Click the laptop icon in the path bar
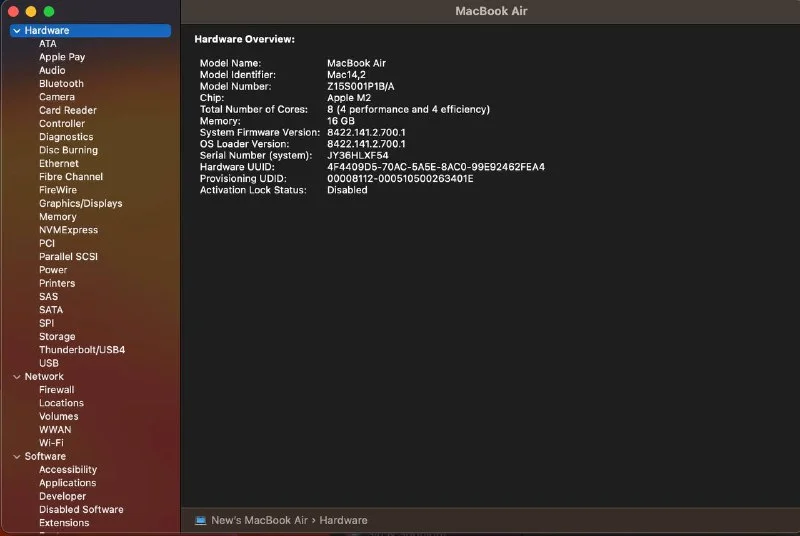 click(200, 520)
